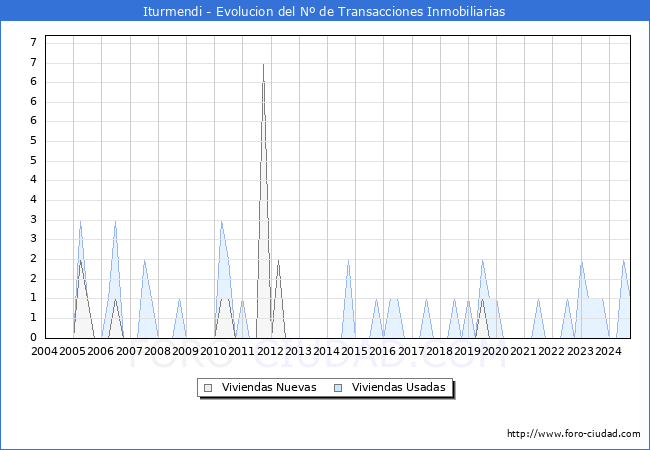Click the Viviendas Nuevas legend swatch
650x450 pixels.
(208, 388)
